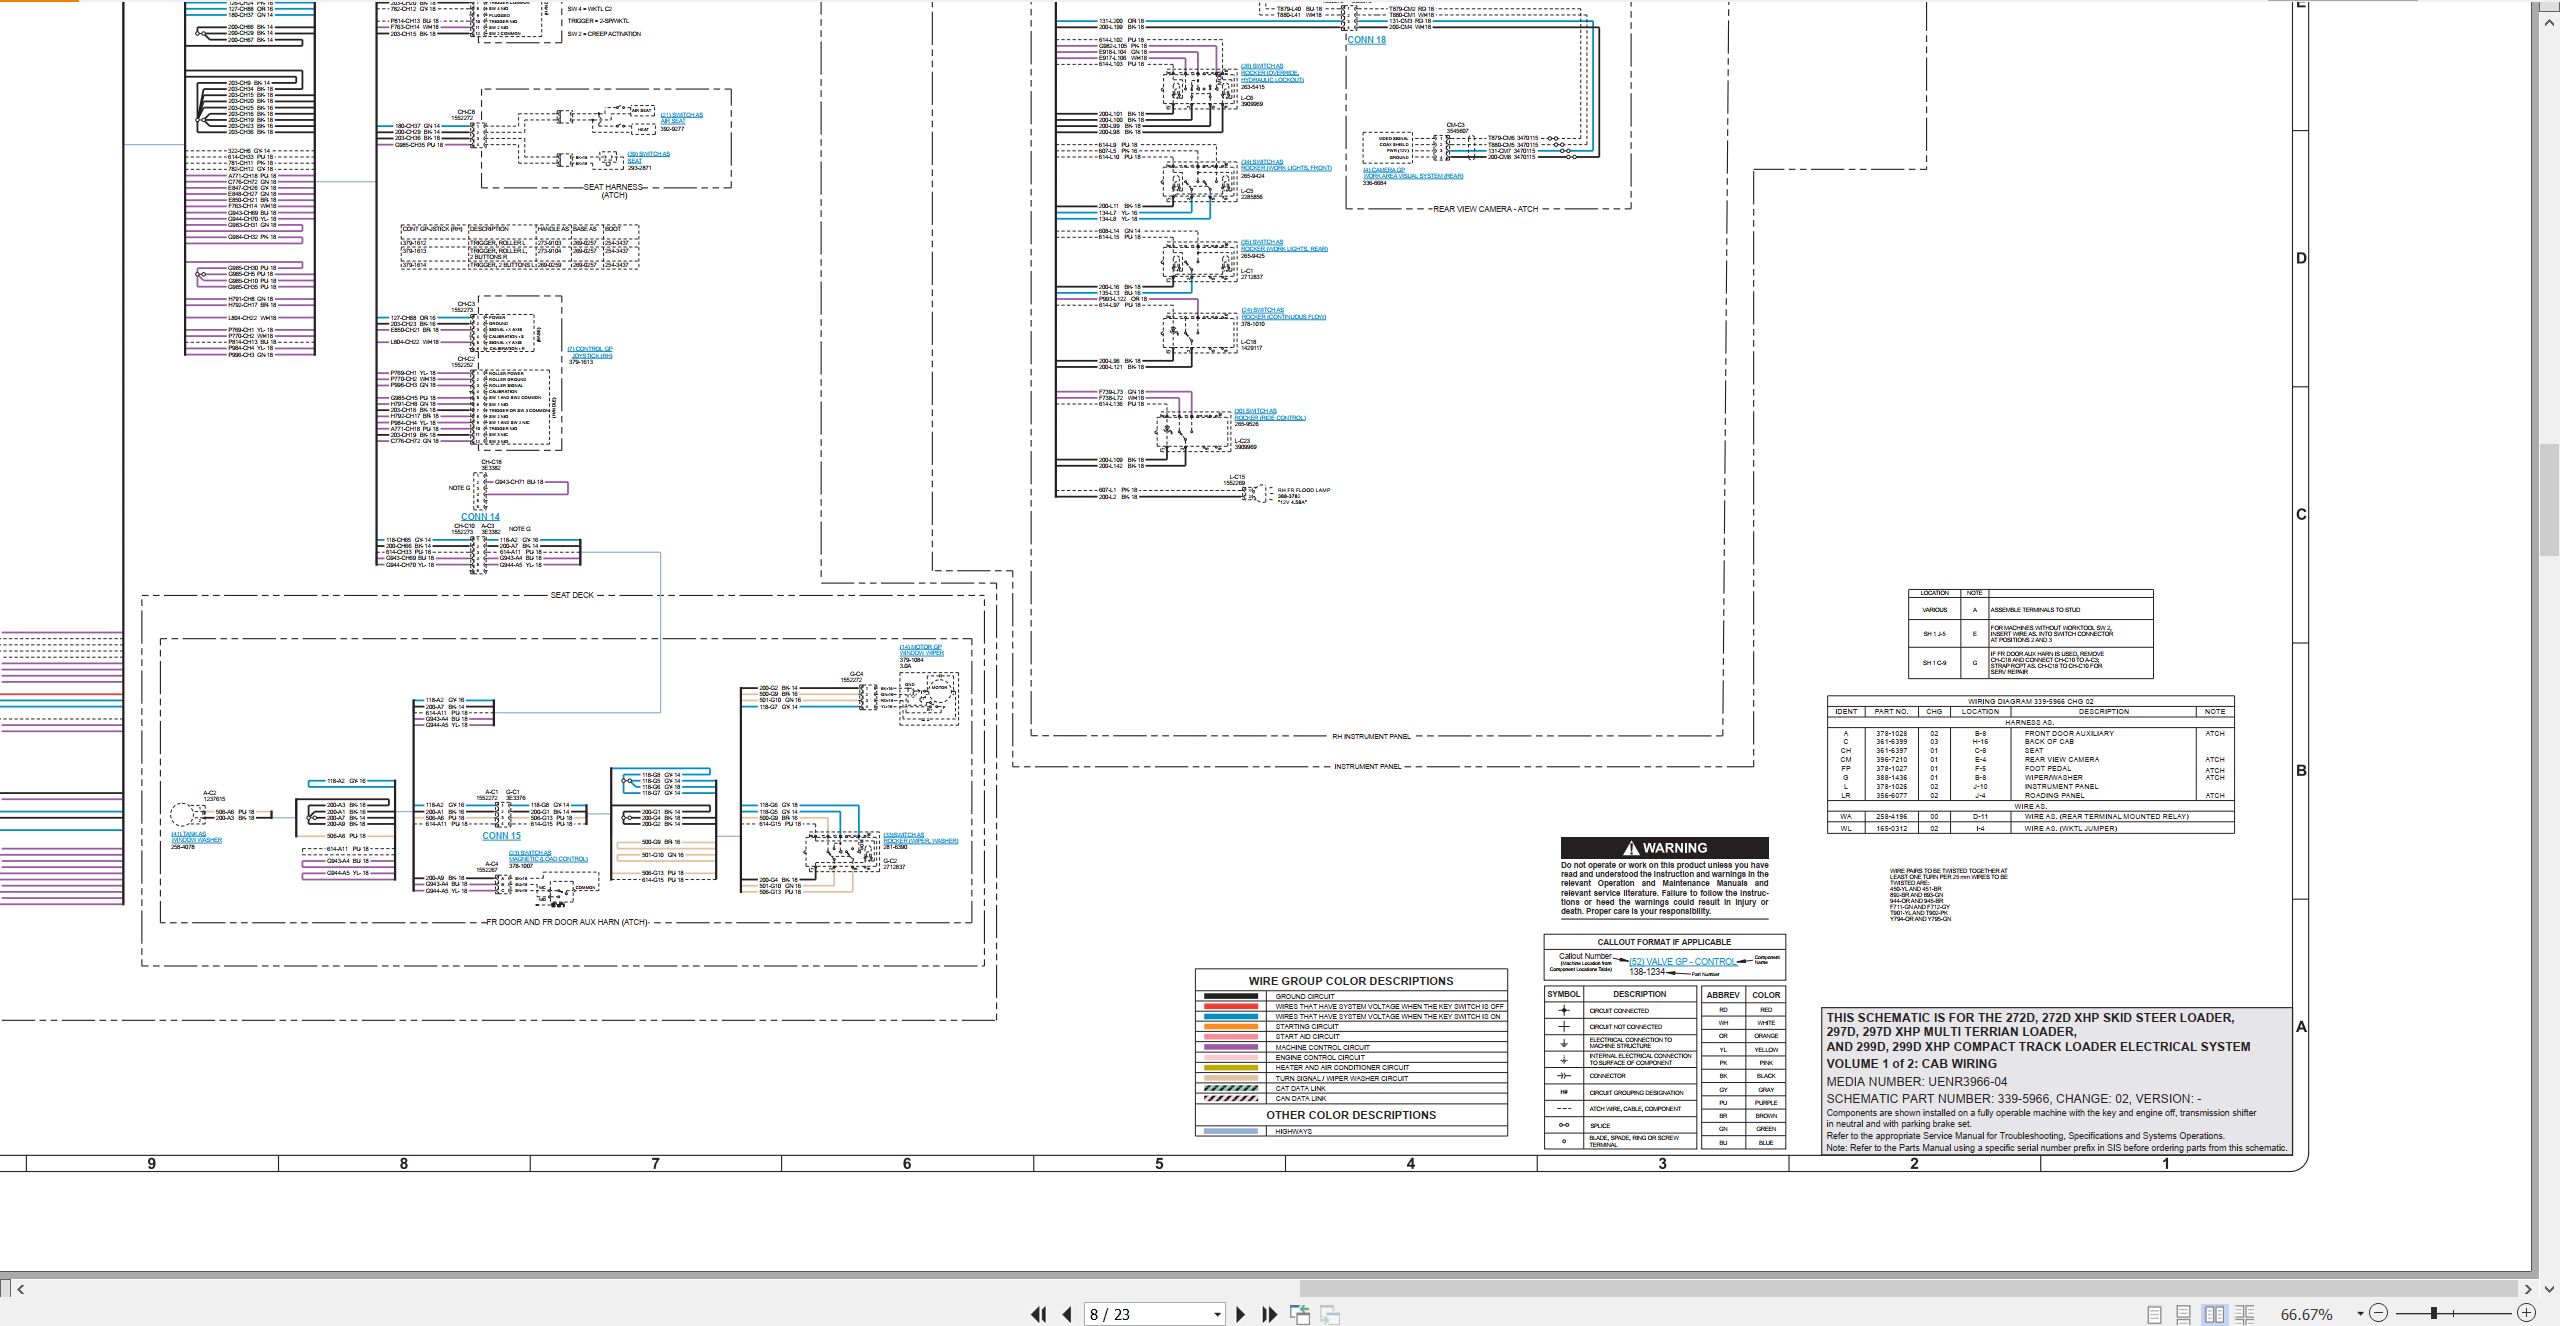
Task: Jump to the last page
Action: [x=1270, y=1314]
